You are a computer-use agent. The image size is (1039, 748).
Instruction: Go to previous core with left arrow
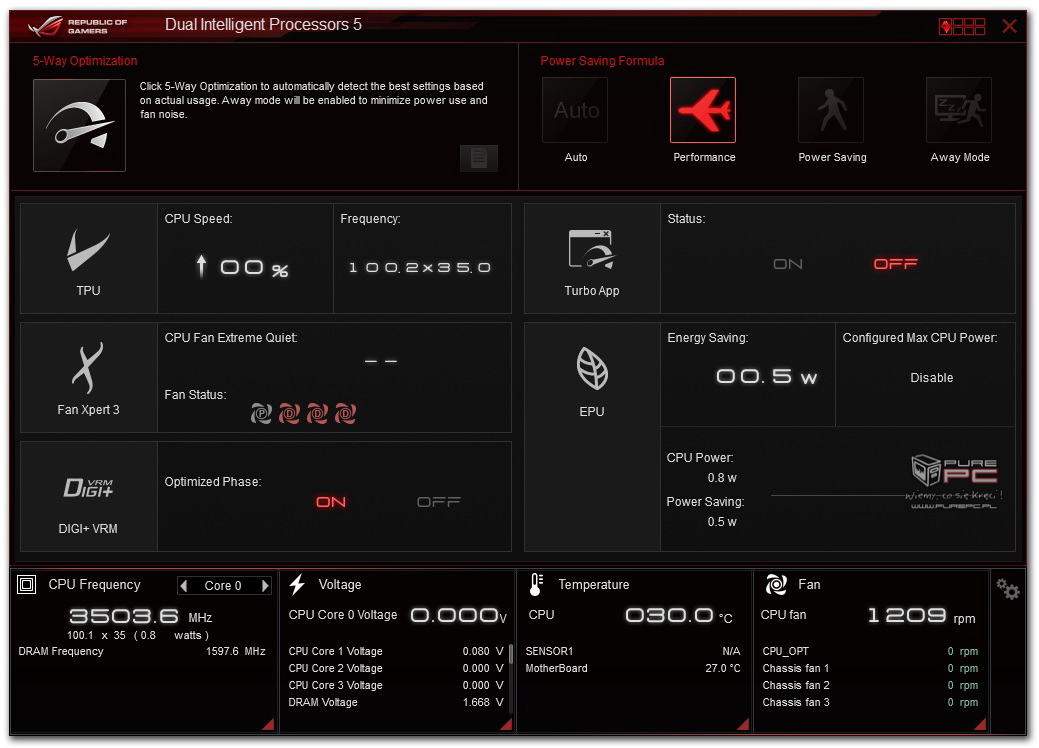point(184,586)
